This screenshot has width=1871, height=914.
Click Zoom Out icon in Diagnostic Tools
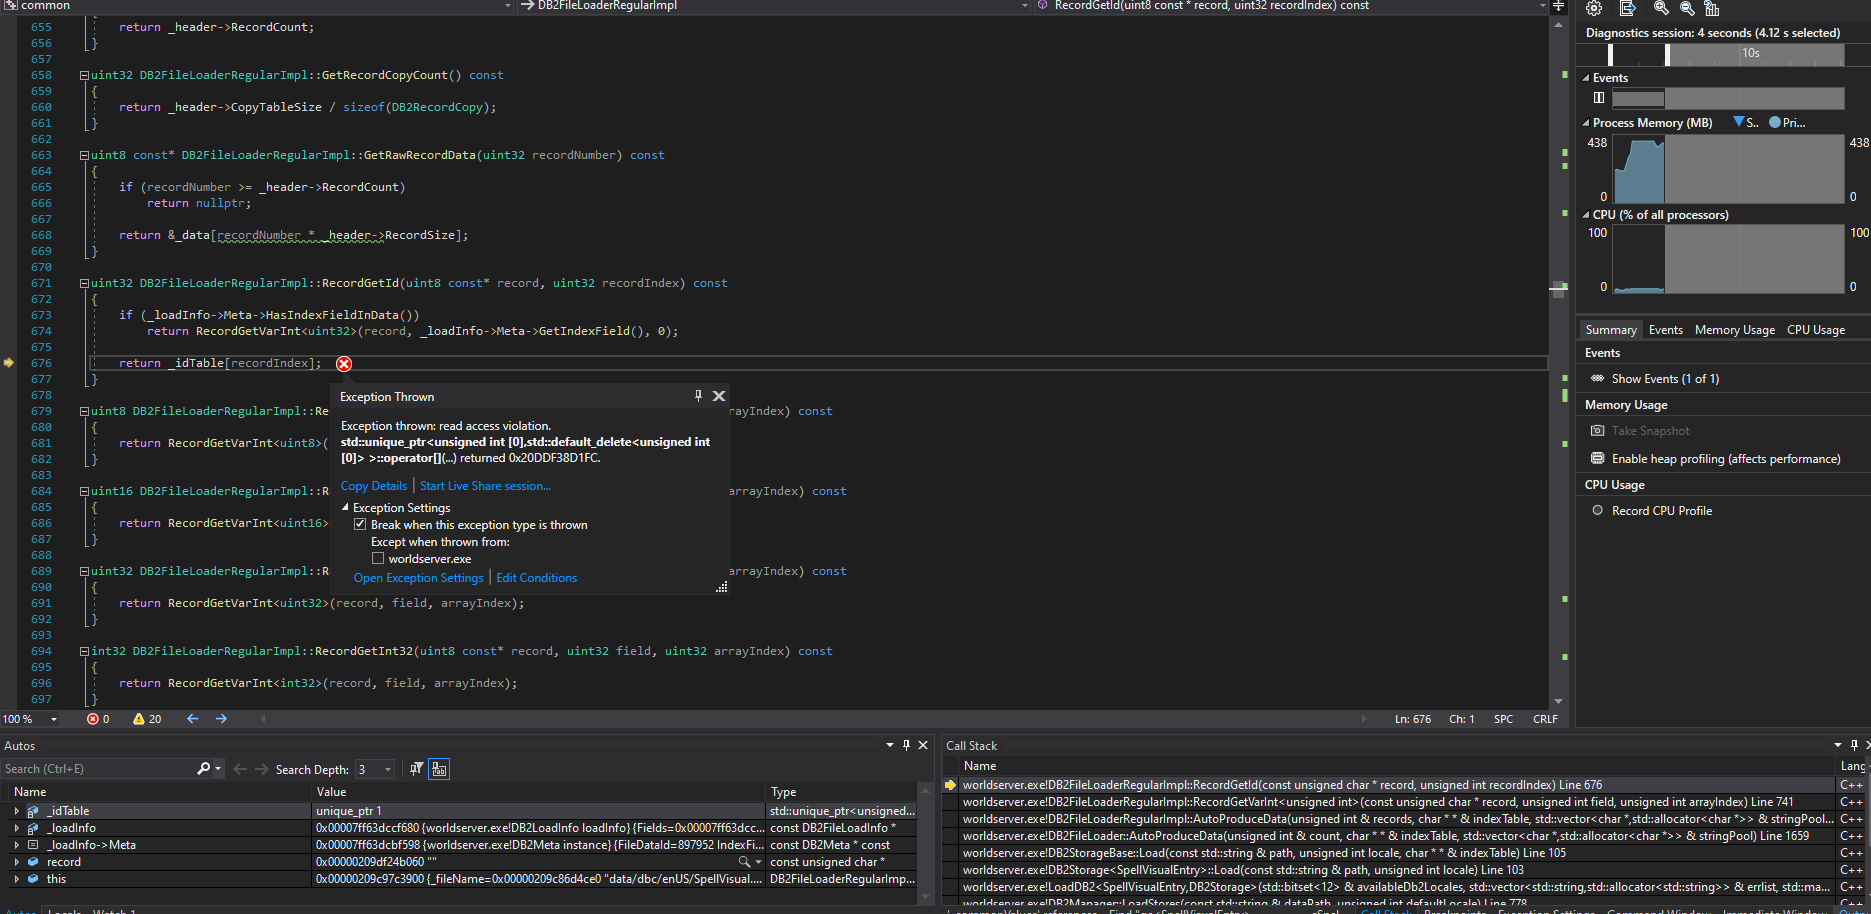tap(1687, 8)
